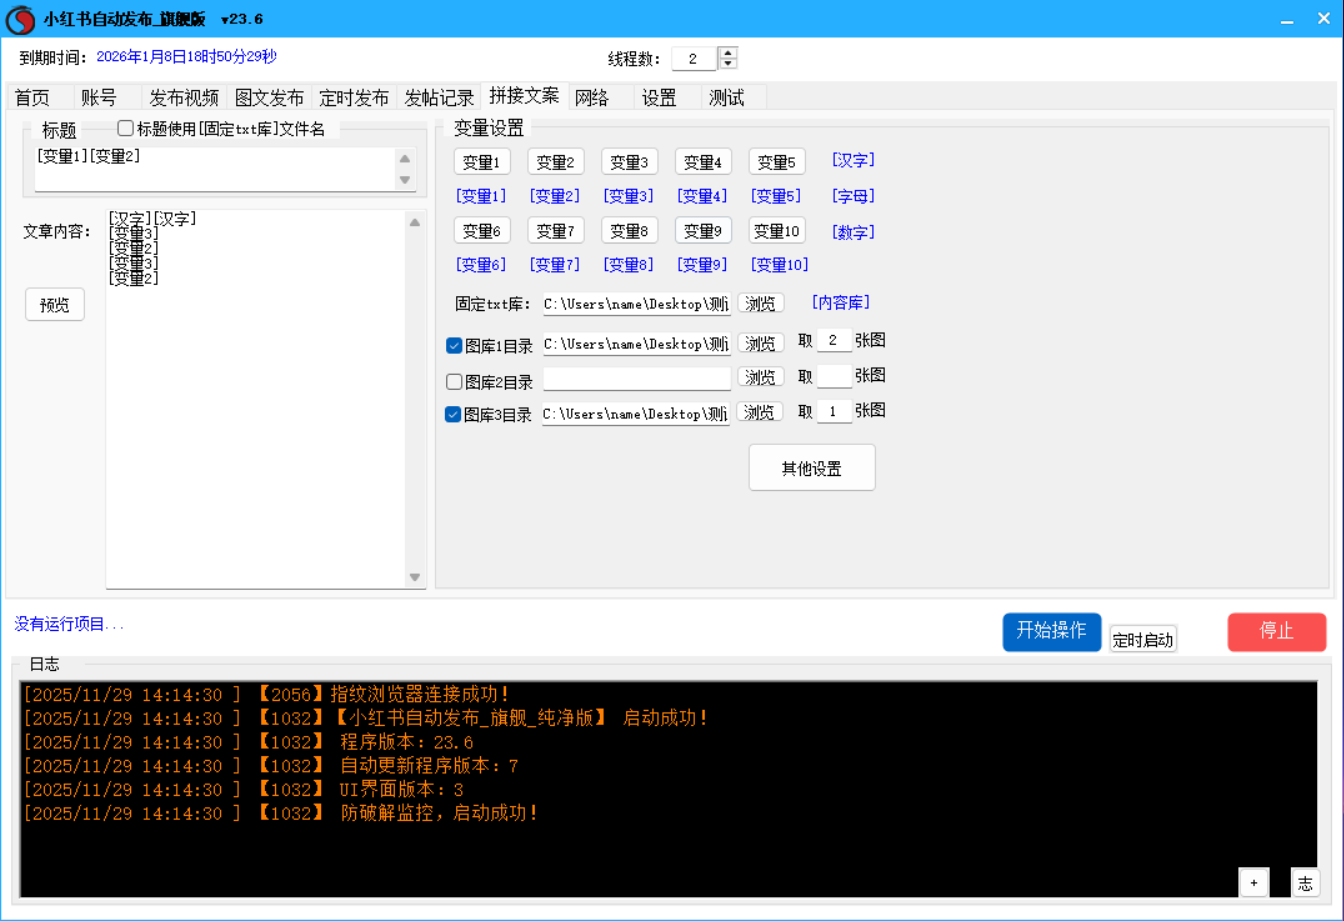Decrease thread count with down arrow

(x=728, y=64)
